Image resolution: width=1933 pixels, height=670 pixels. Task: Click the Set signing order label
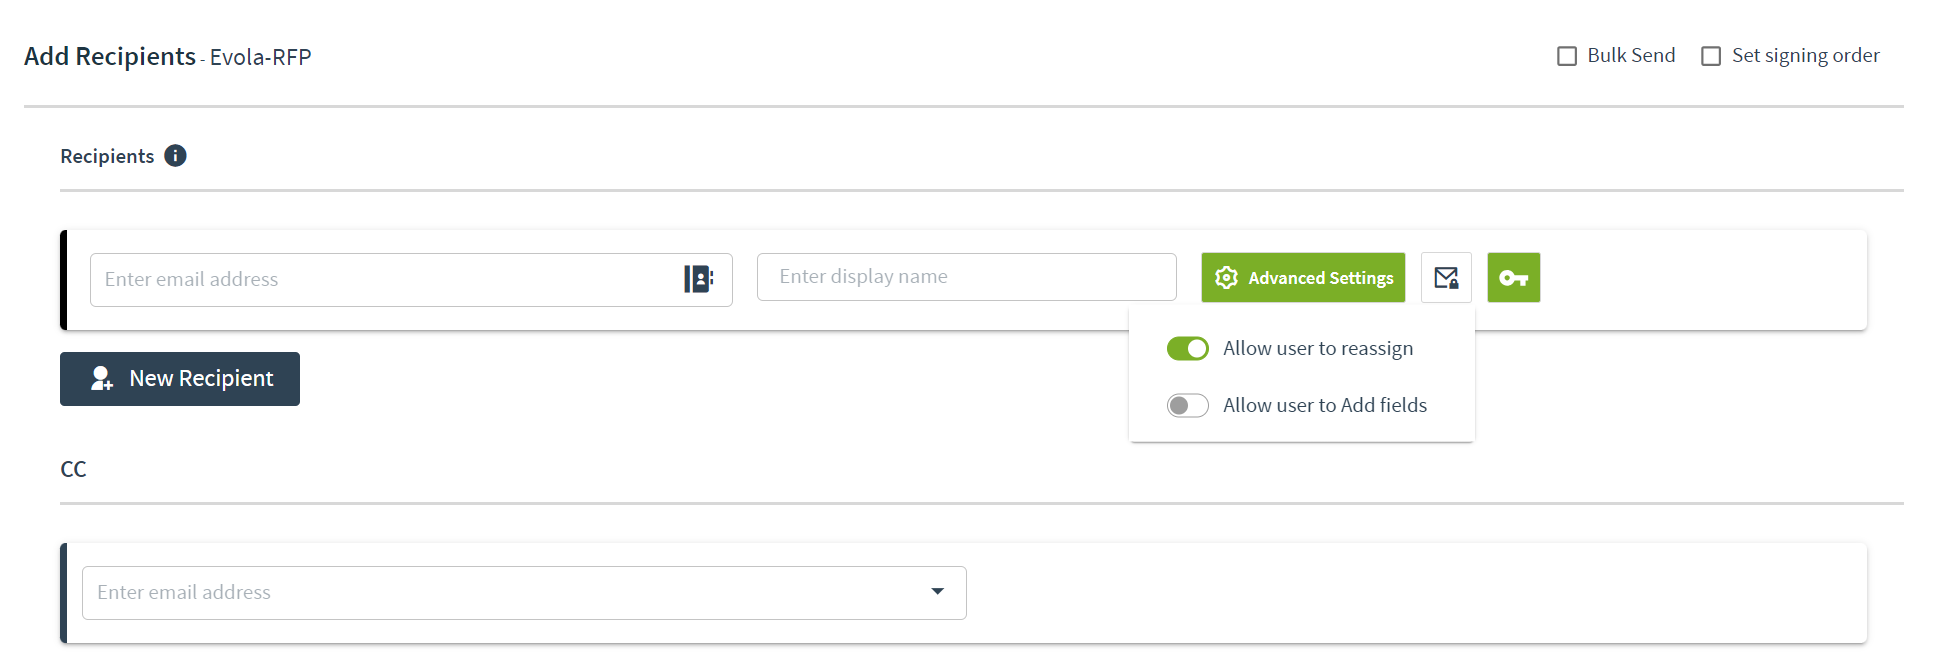1805,56
